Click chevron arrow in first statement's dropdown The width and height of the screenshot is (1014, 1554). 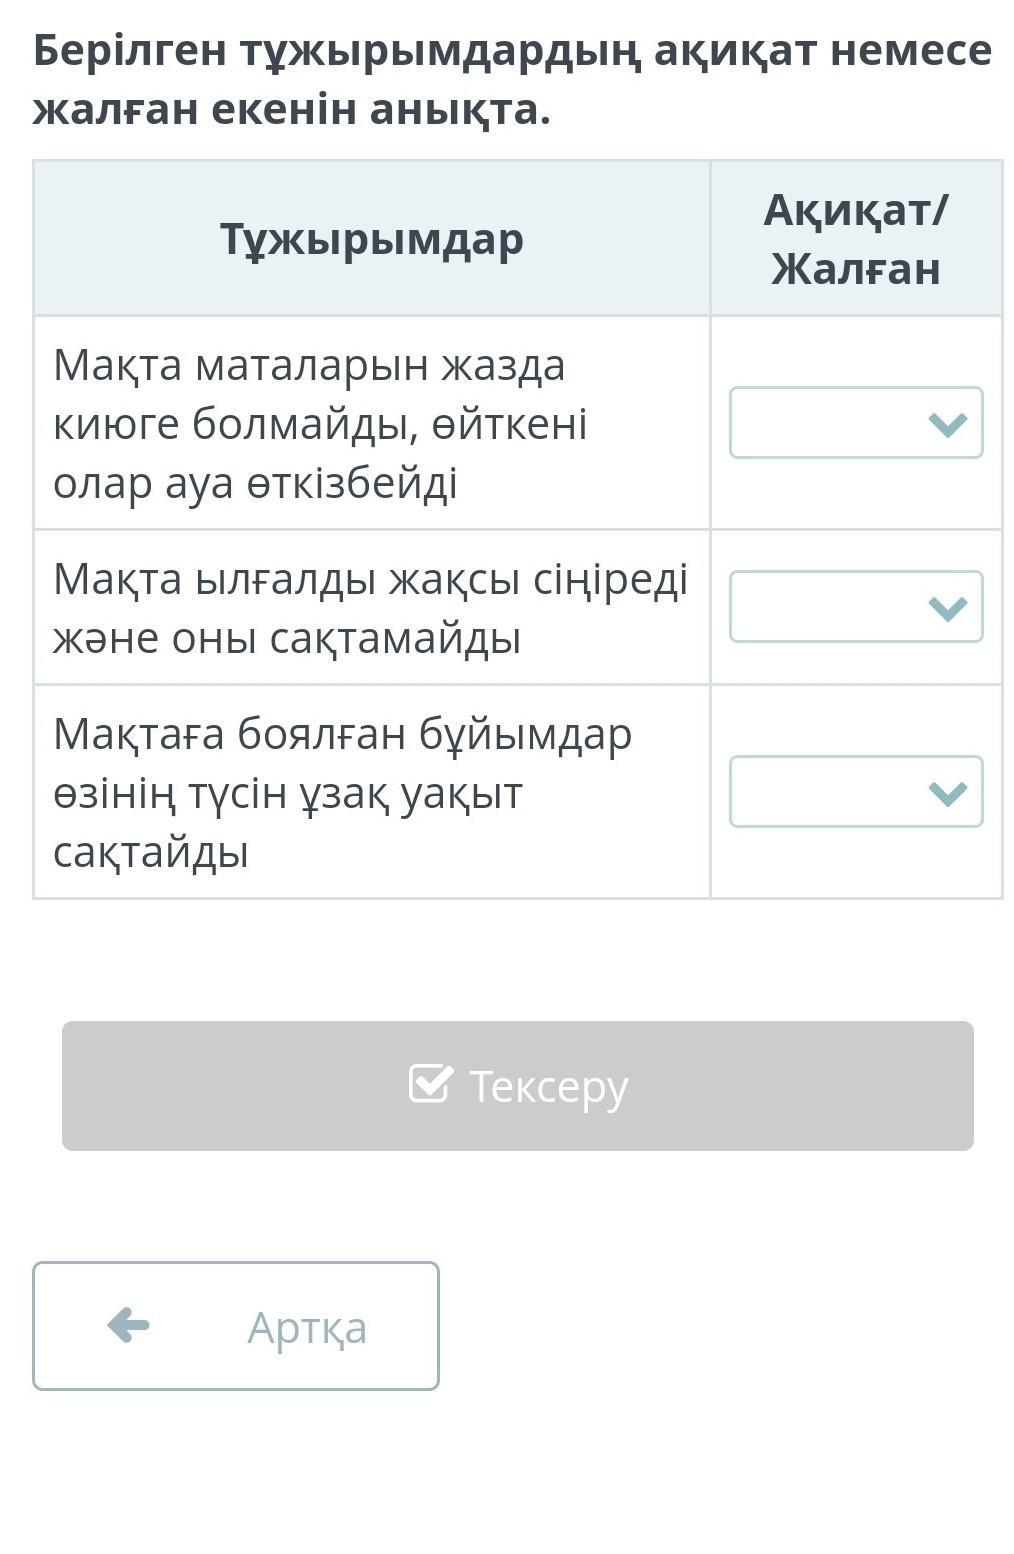point(947,424)
